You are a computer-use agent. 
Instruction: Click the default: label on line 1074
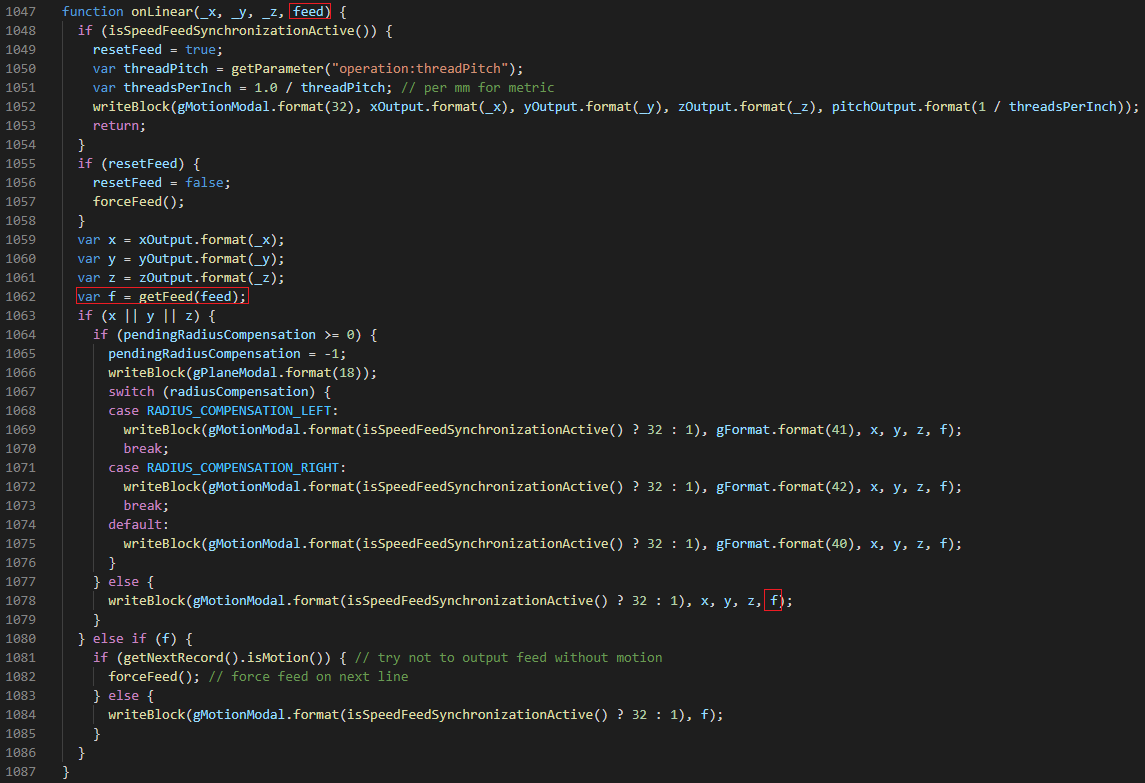point(139,524)
